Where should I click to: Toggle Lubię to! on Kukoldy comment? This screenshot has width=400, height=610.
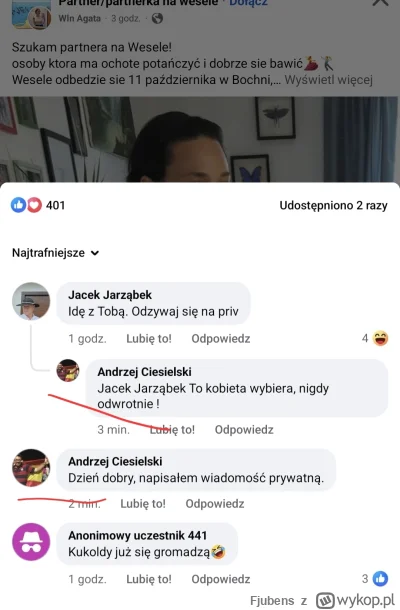click(149, 579)
